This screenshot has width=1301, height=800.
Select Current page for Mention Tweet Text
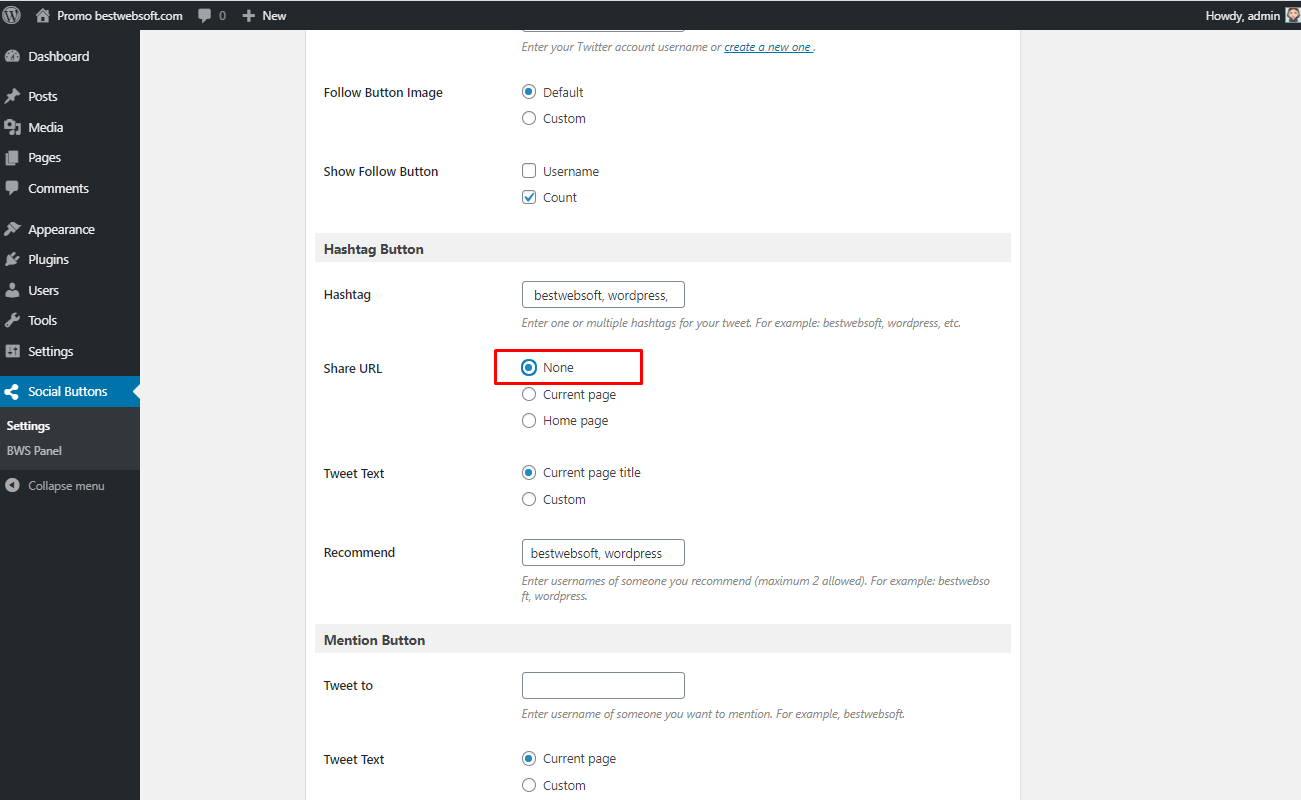click(x=529, y=758)
